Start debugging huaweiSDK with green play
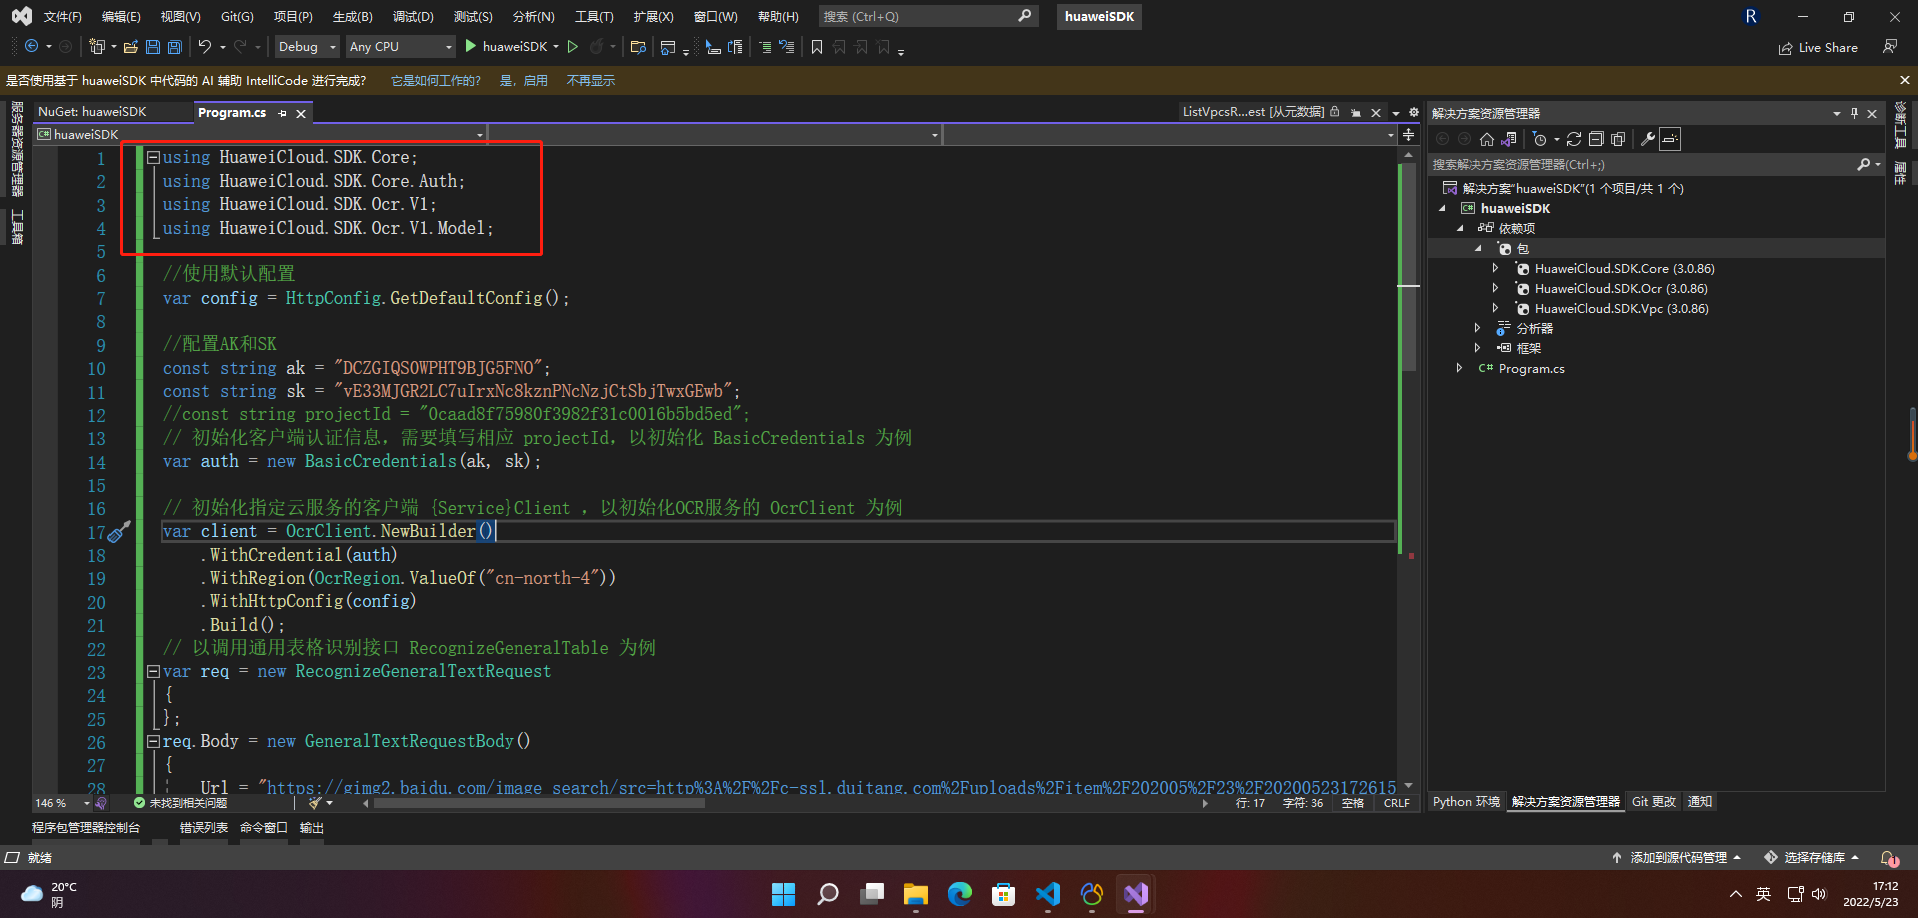 [x=471, y=47]
